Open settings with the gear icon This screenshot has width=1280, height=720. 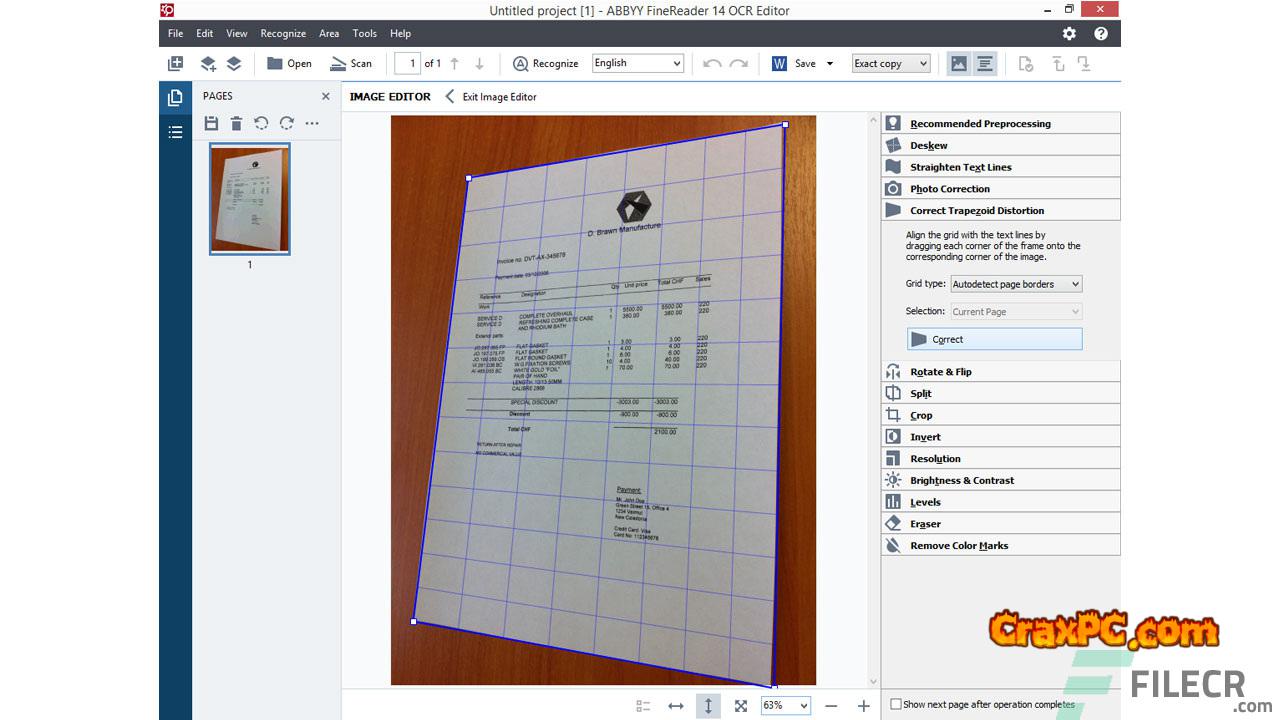coord(1069,34)
